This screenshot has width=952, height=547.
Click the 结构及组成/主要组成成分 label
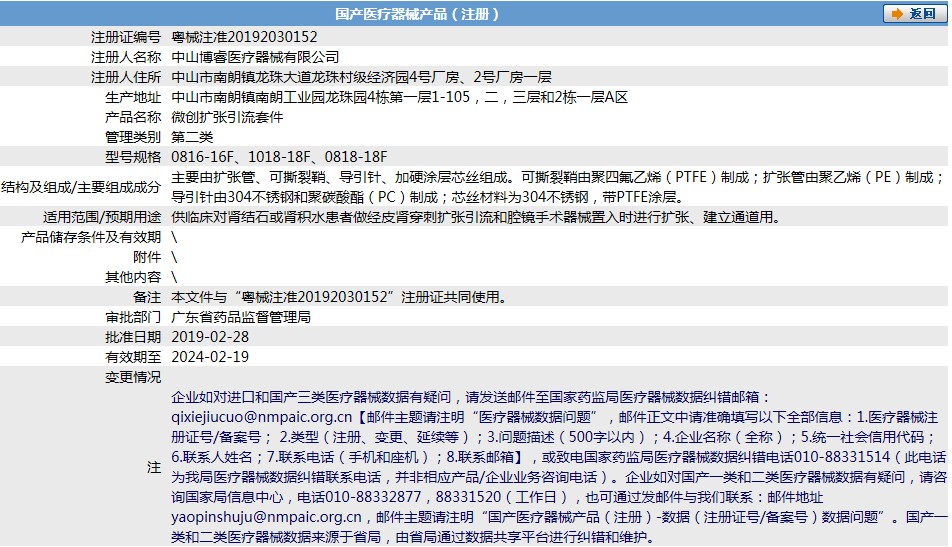point(81,187)
